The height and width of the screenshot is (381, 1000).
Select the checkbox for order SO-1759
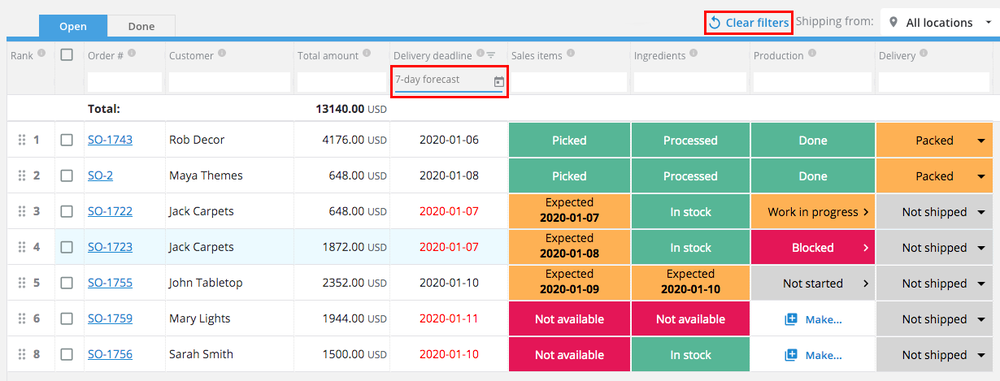66,318
